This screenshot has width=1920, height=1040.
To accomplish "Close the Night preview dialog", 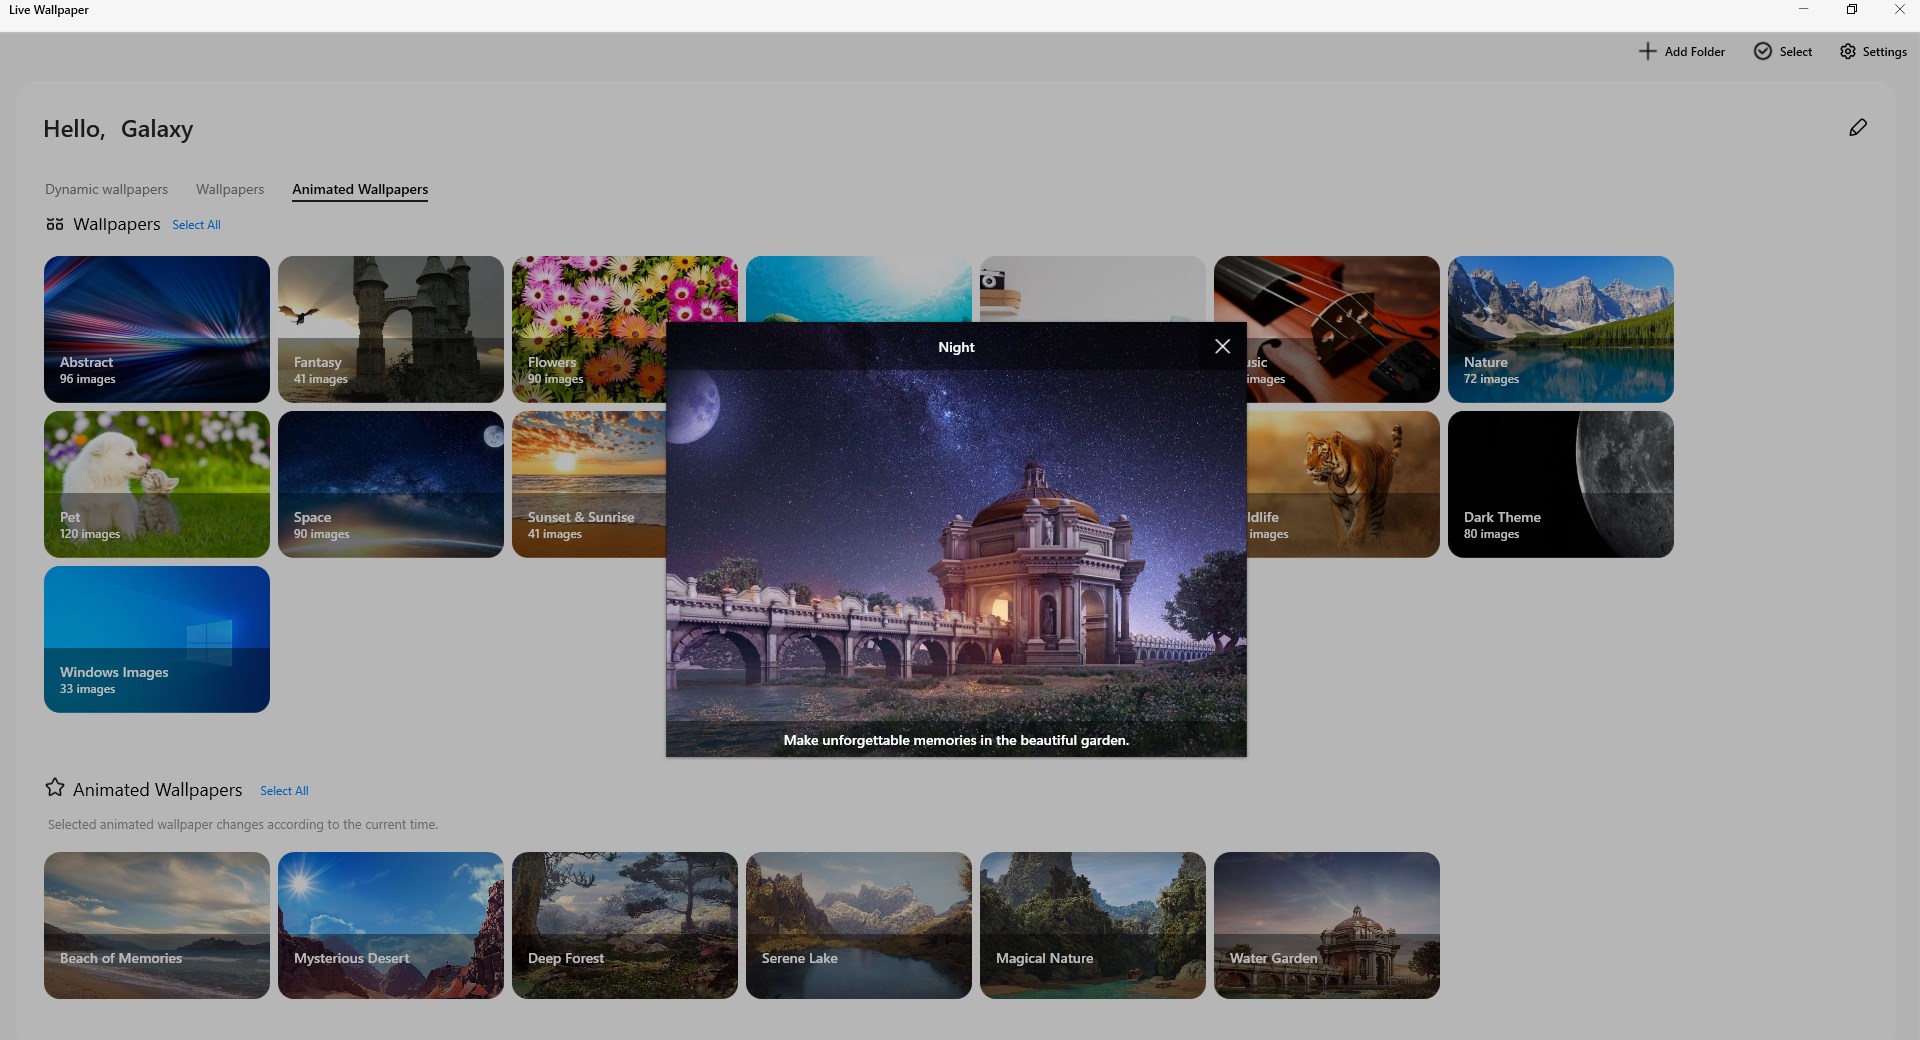I will (1222, 346).
